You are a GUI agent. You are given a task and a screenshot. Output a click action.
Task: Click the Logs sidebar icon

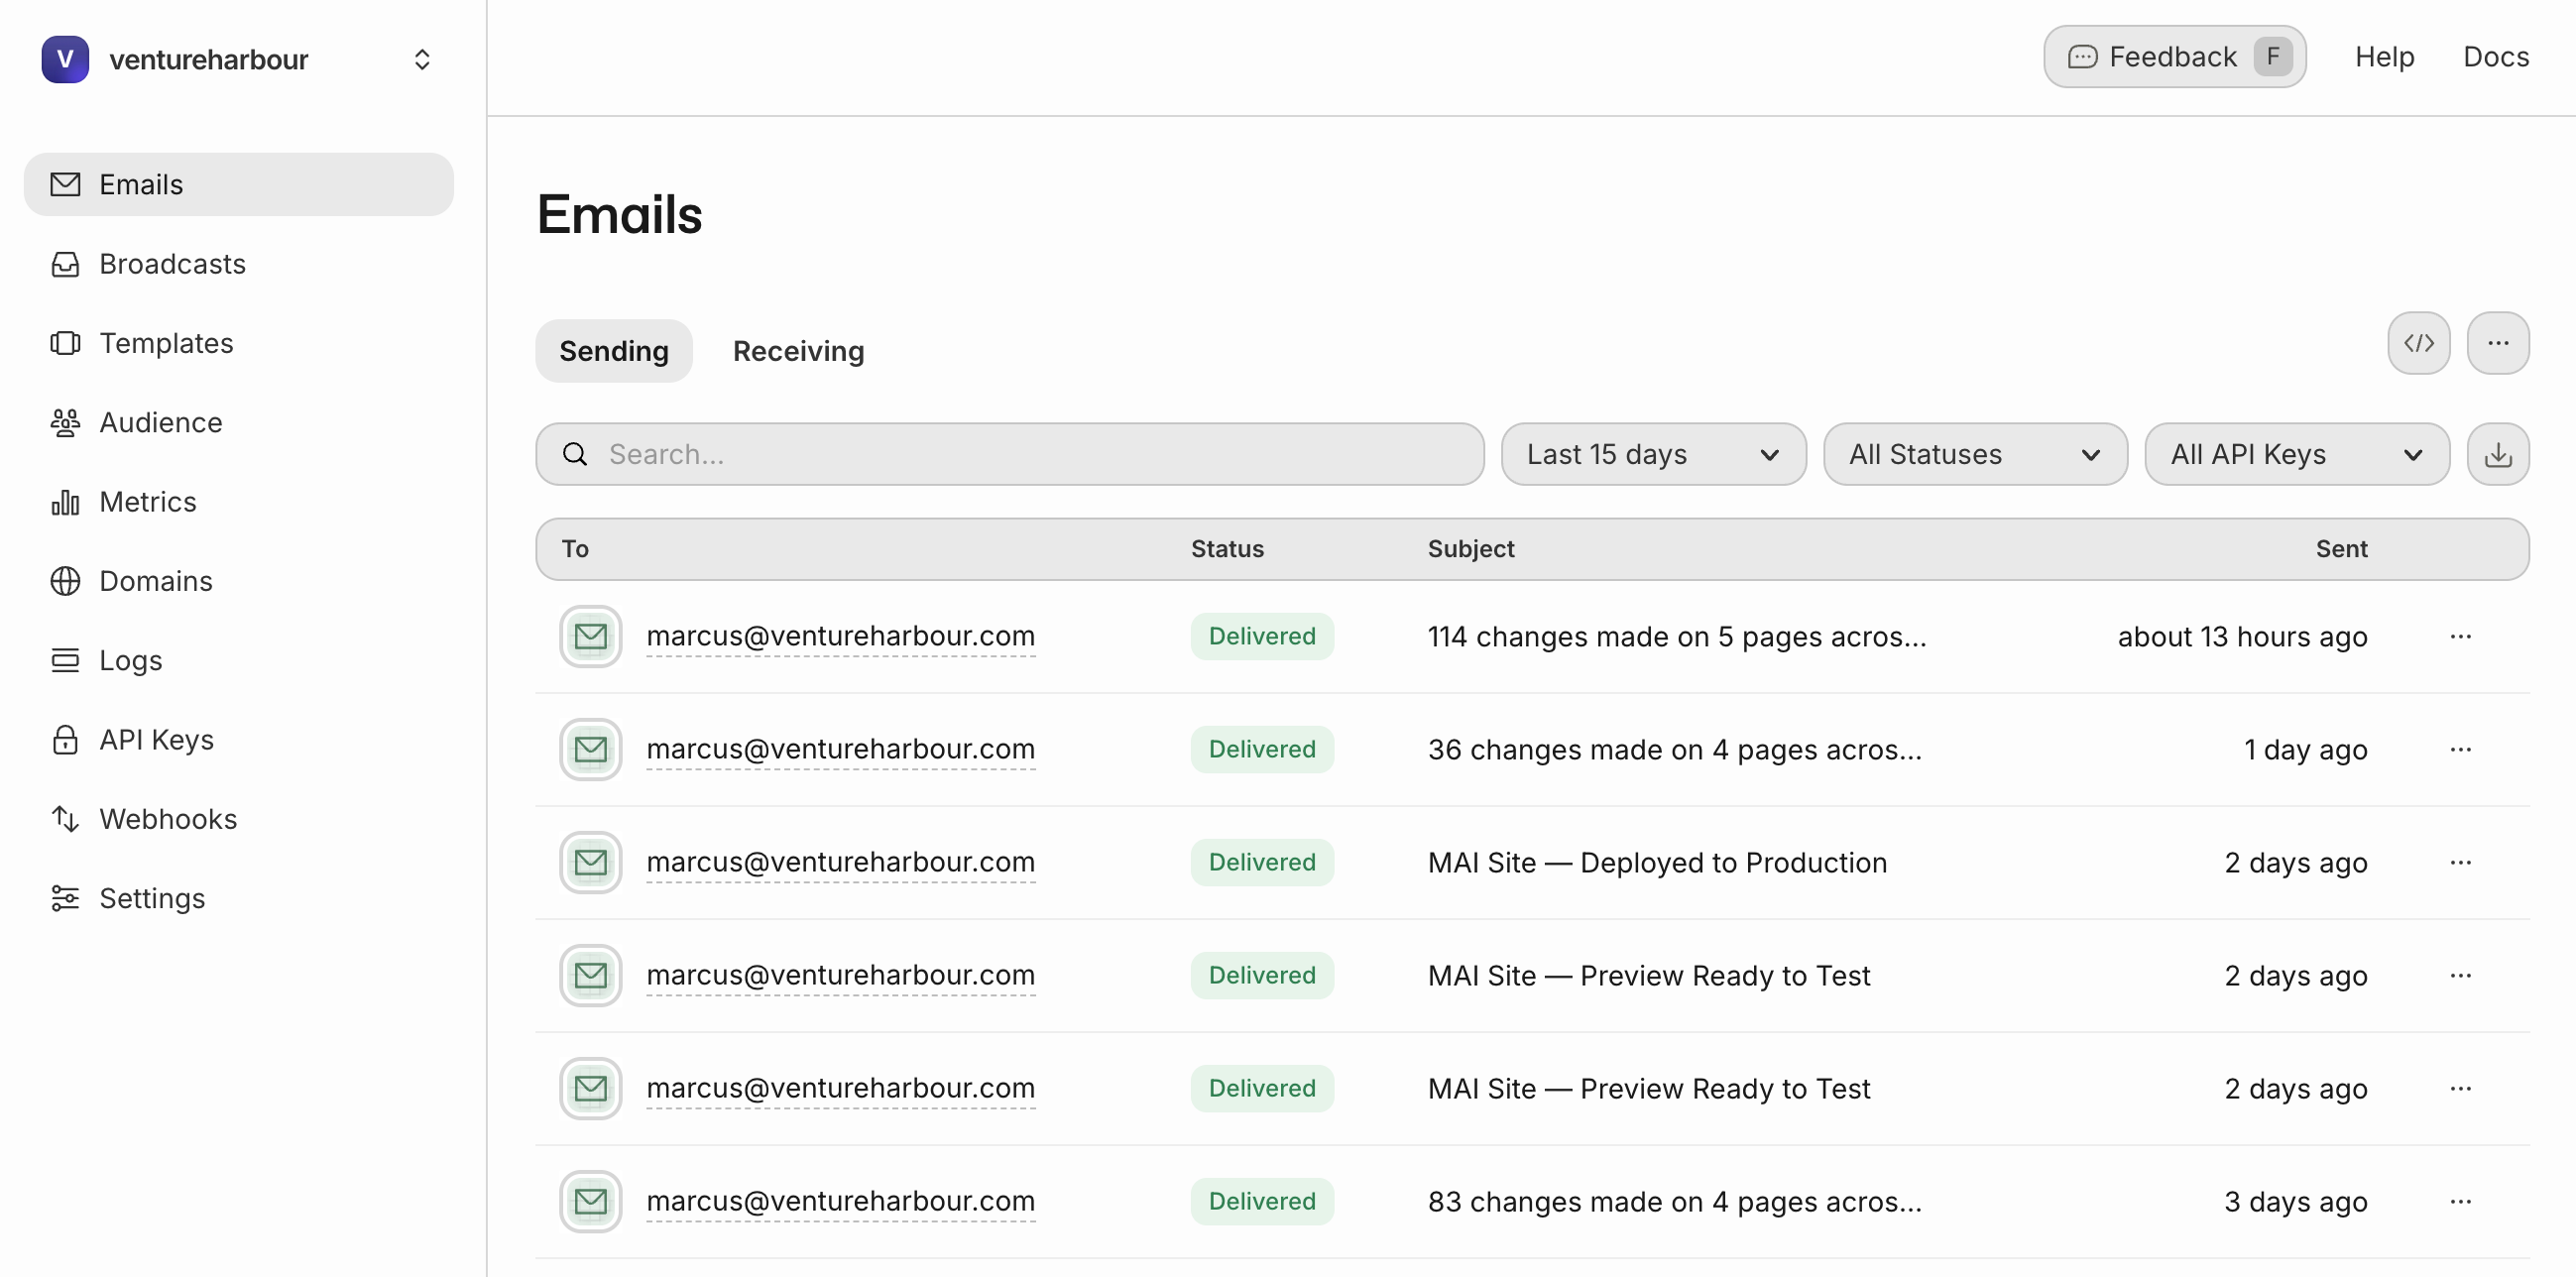(x=130, y=659)
